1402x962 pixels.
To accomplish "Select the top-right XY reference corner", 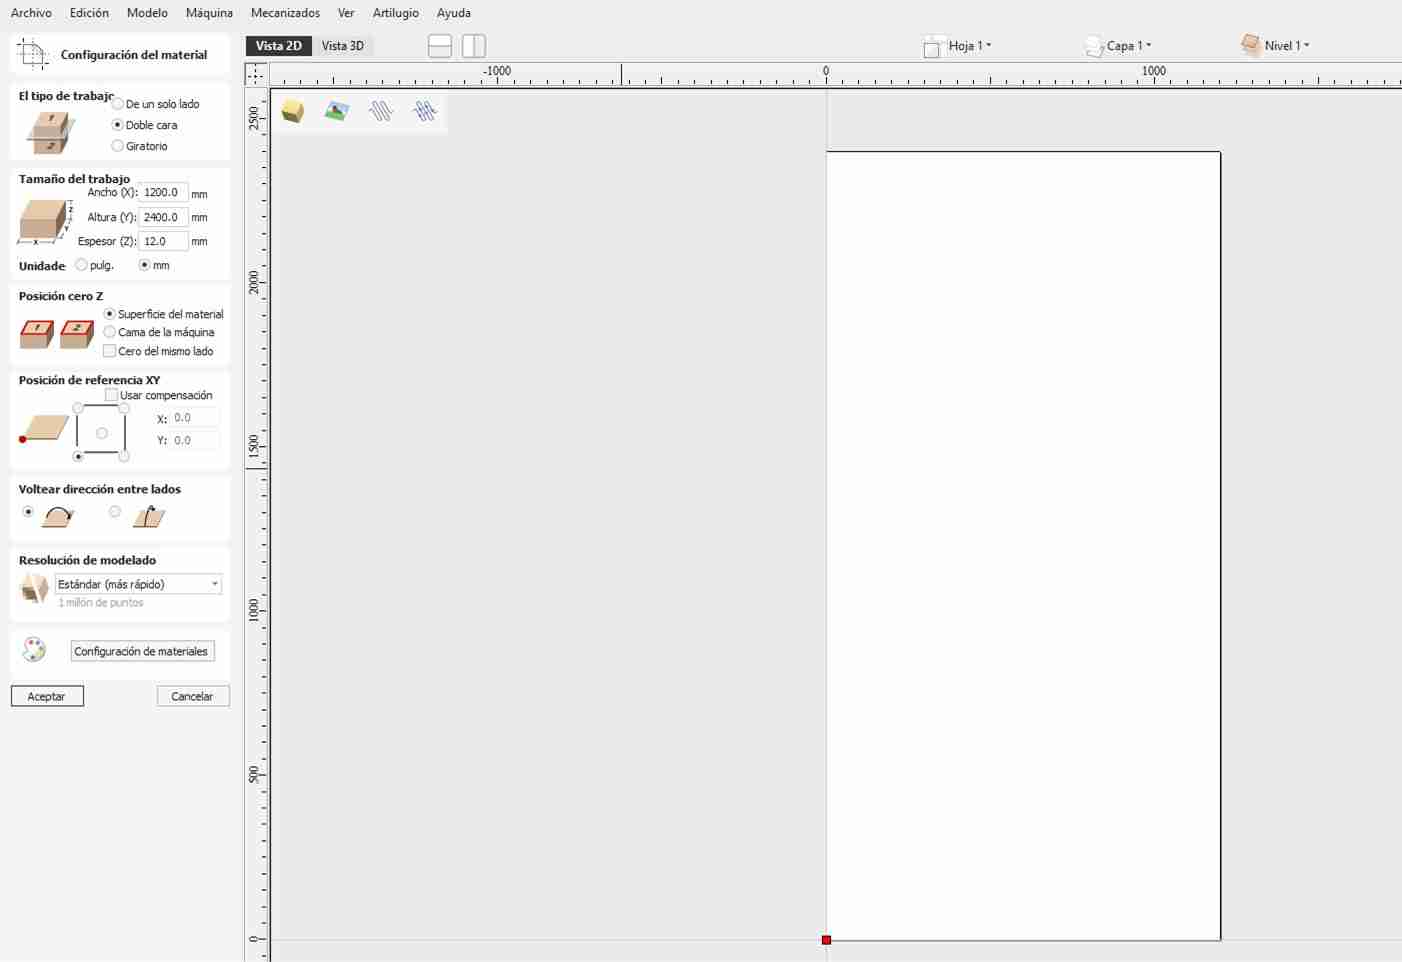I will [124, 408].
